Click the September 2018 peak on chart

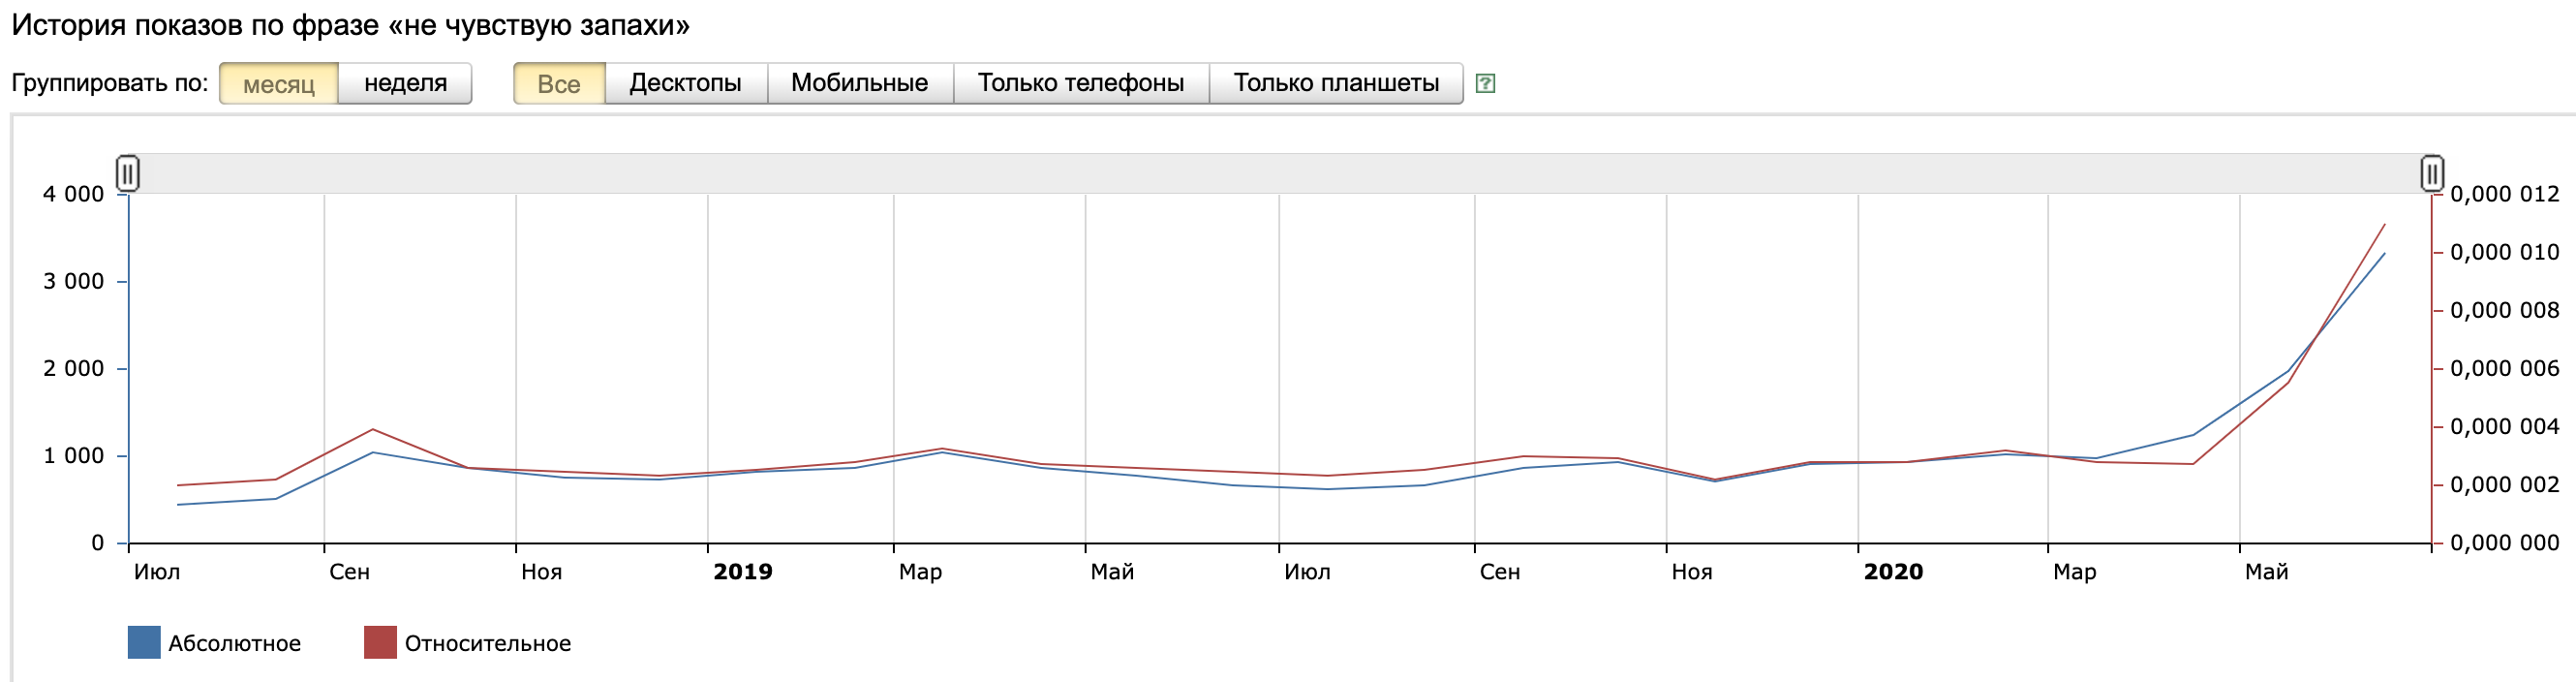coord(373,430)
